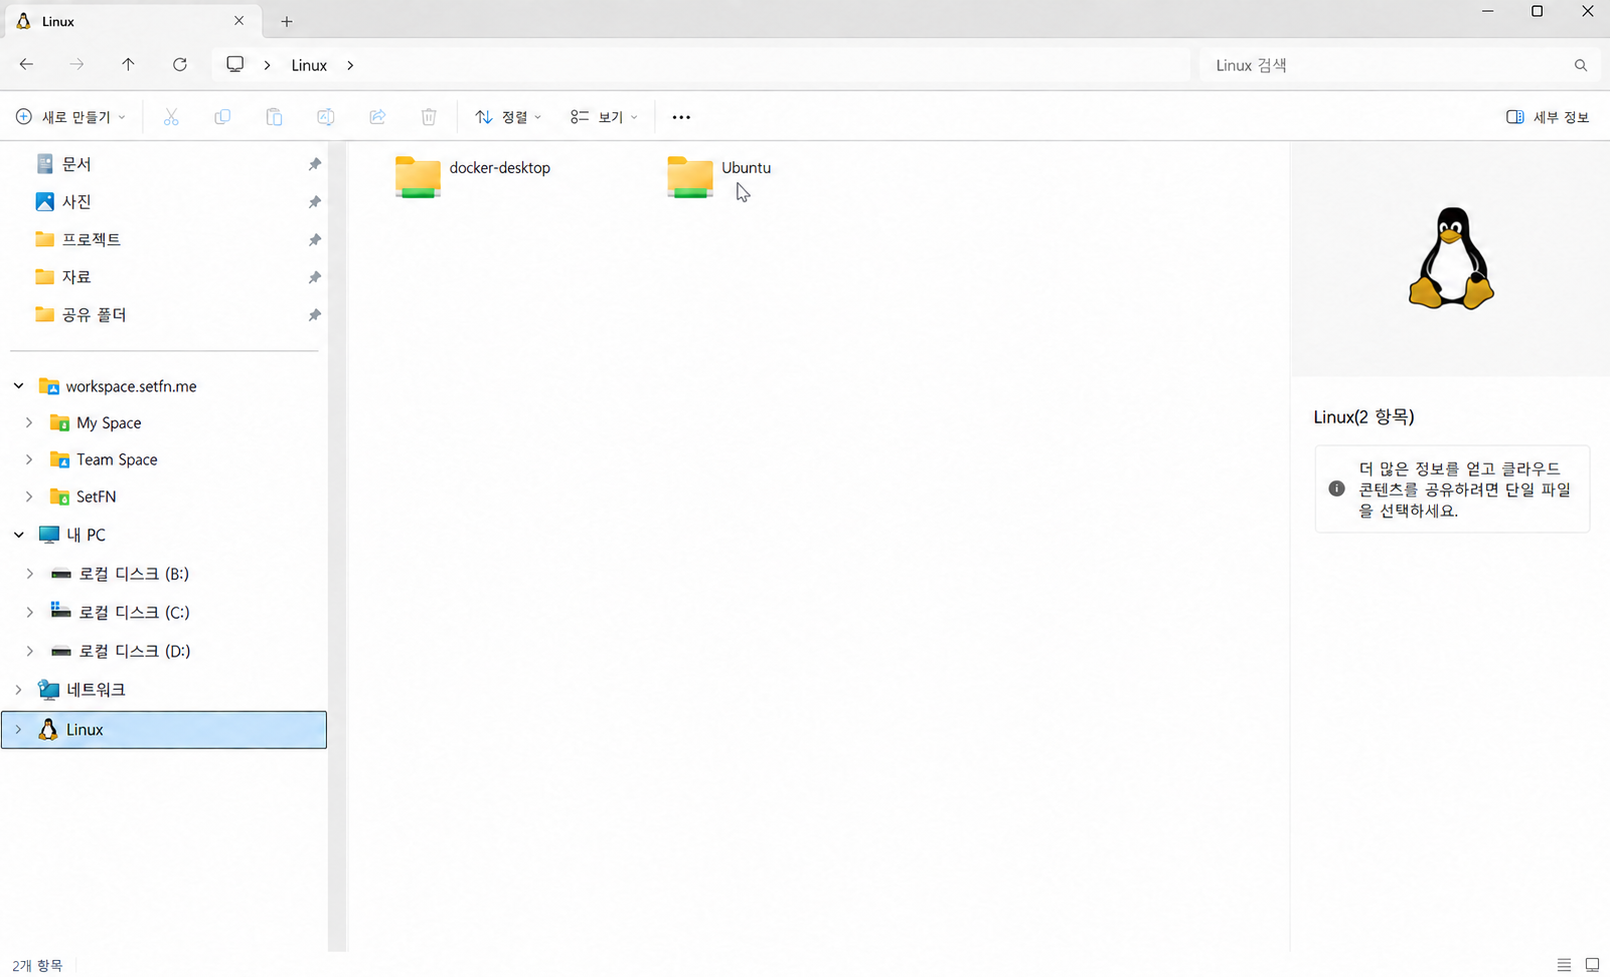Open the 보기 view dropdown
Viewport: 1610px width, 977px height.
click(x=604, y=117)
